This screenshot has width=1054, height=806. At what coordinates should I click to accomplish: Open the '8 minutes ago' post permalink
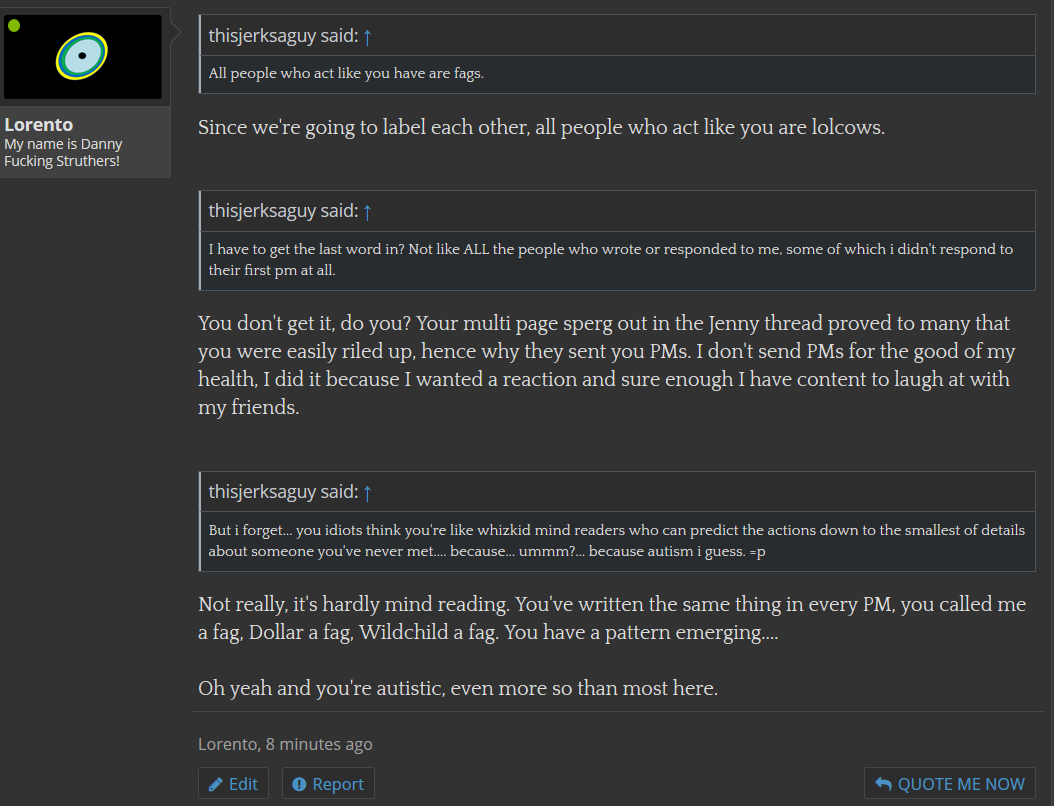tap(319, 744)
